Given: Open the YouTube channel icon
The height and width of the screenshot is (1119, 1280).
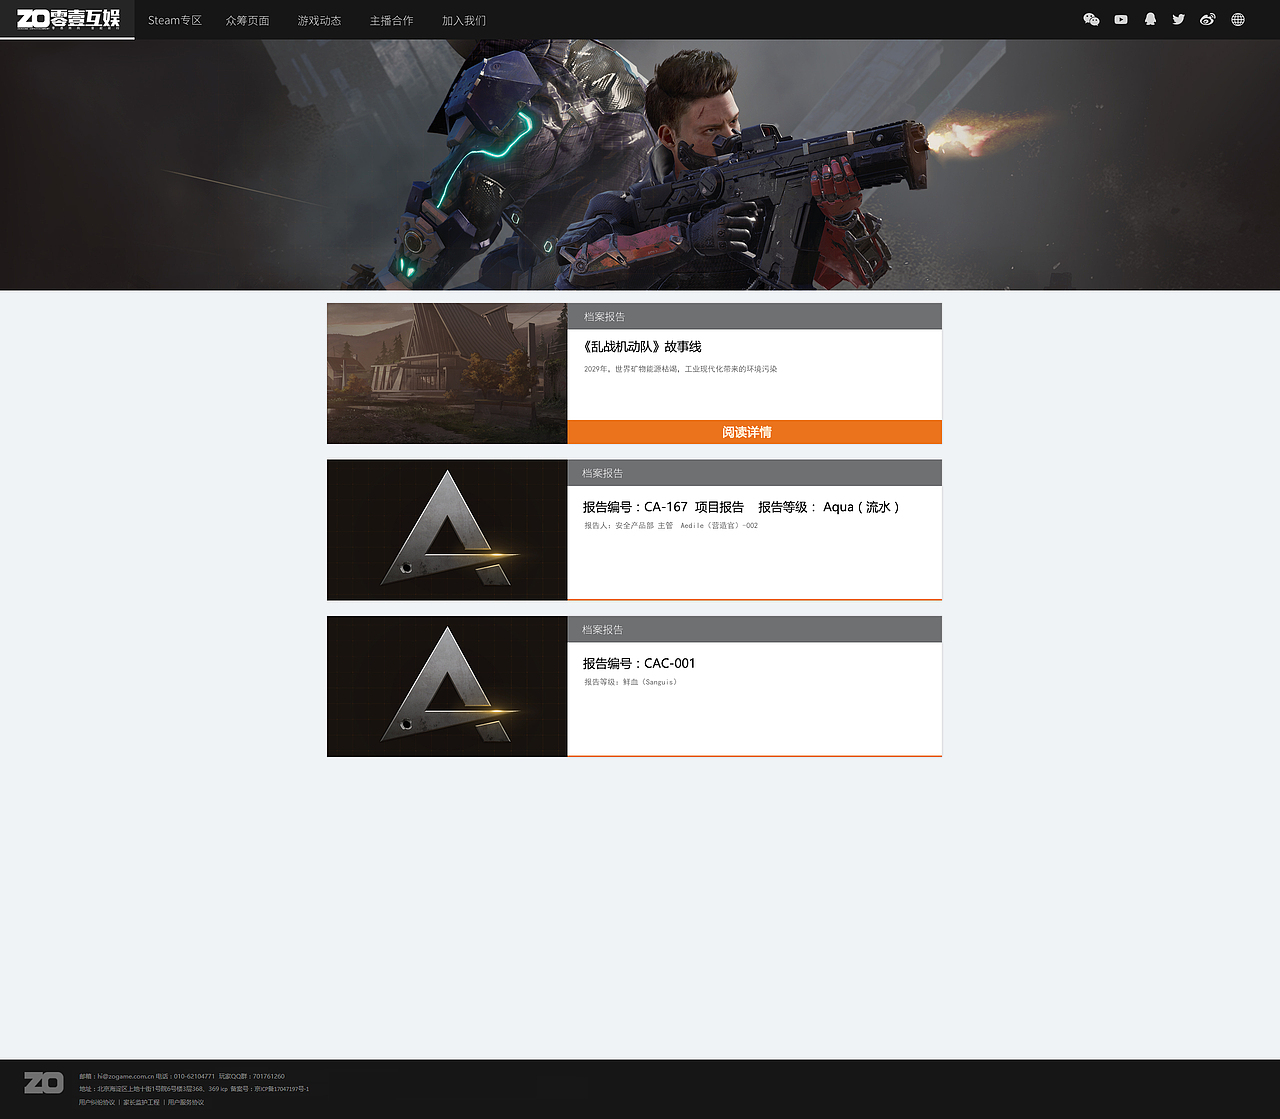Looking at the screenshot, I should (x=1121, y=19).
